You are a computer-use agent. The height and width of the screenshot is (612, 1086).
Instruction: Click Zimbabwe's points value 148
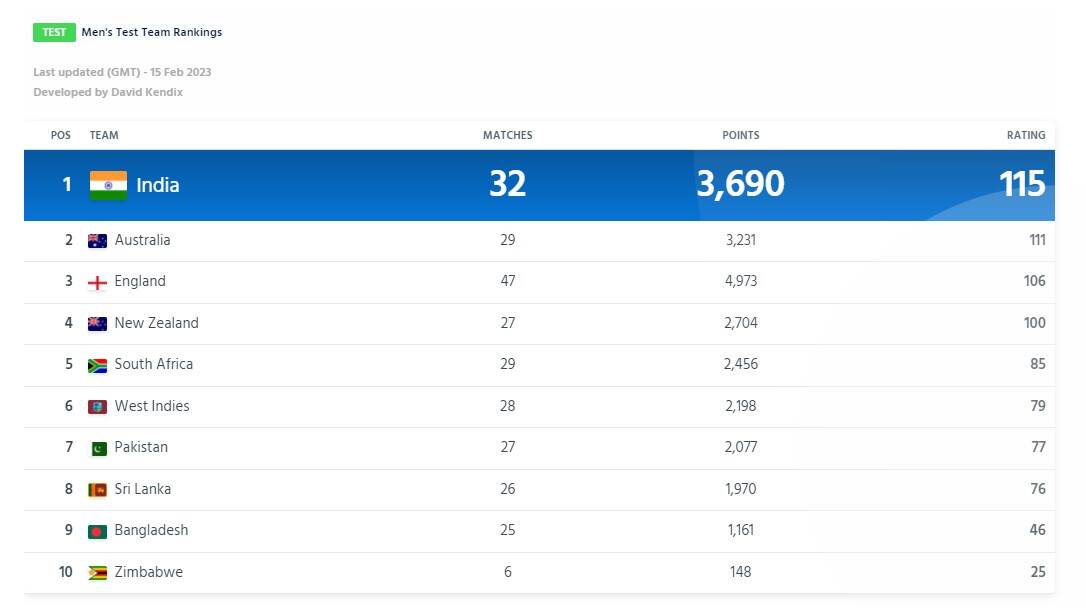coord(741,572)
